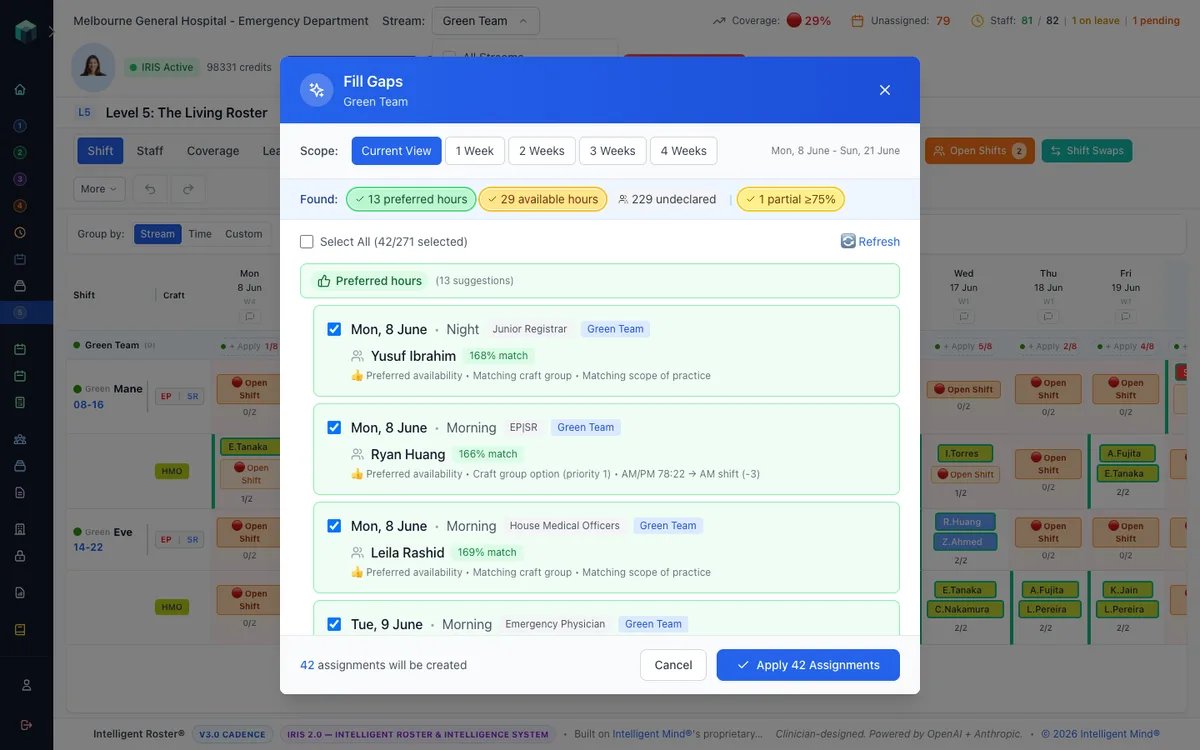Open the More dropdown in toolbar
Image resolution: width=1200 pixels, height=750 pixels.
99,189
